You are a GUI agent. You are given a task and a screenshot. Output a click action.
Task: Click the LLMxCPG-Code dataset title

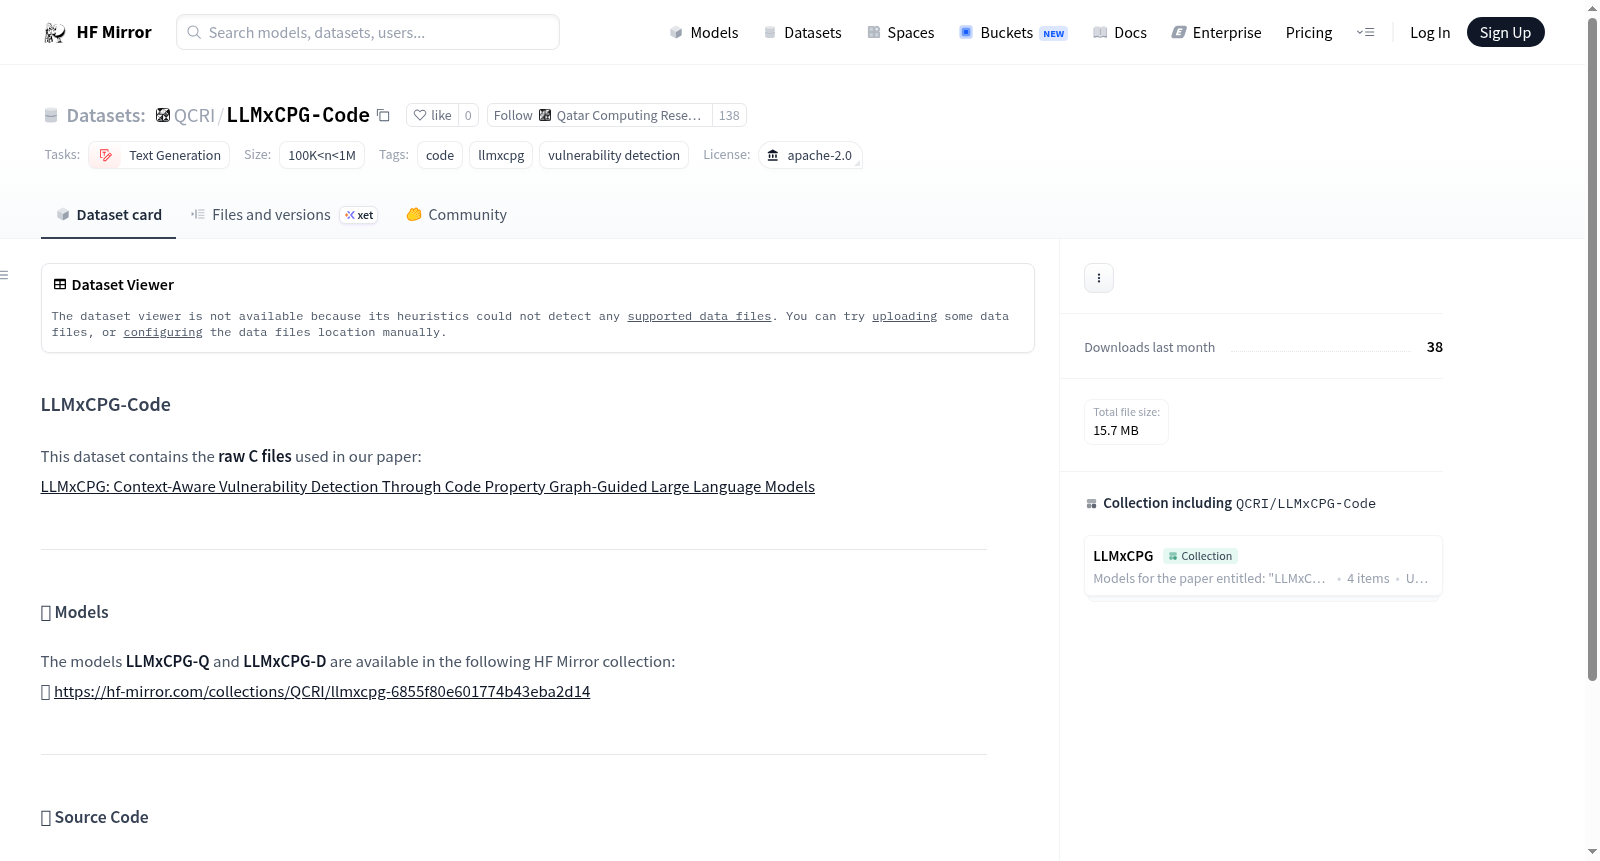tap(298, 115)
